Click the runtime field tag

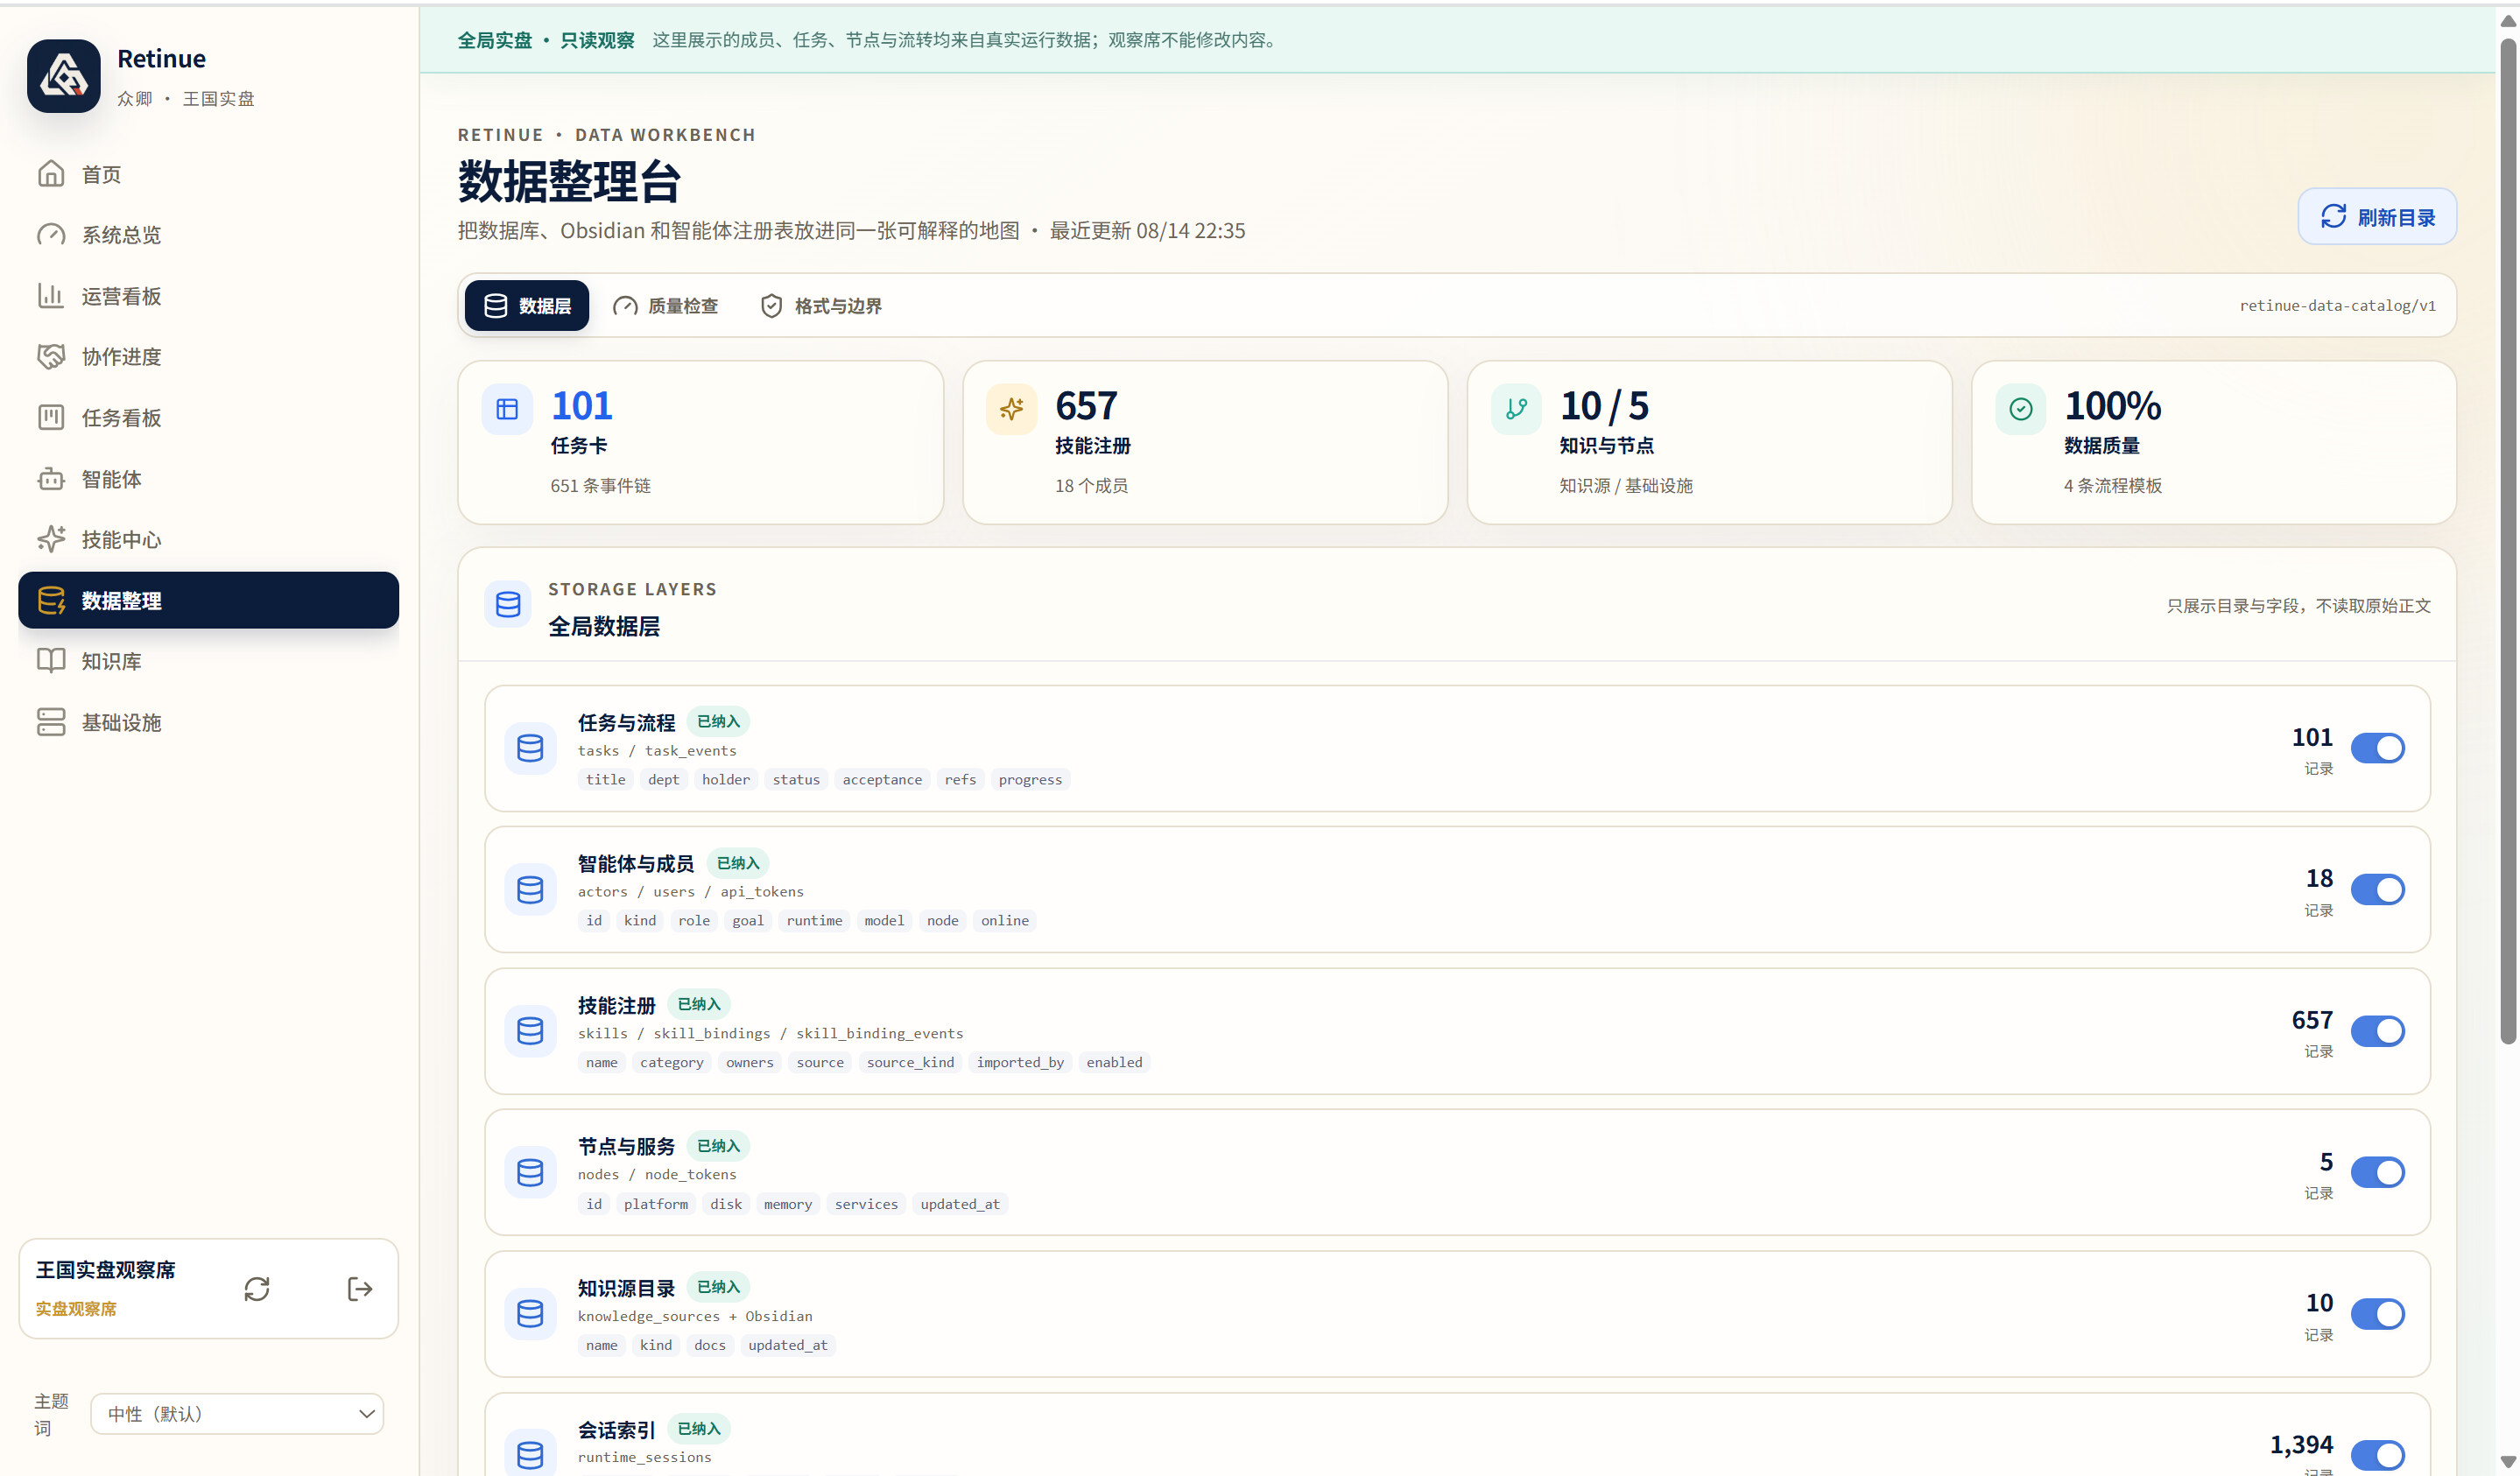(x=814, y=921)
